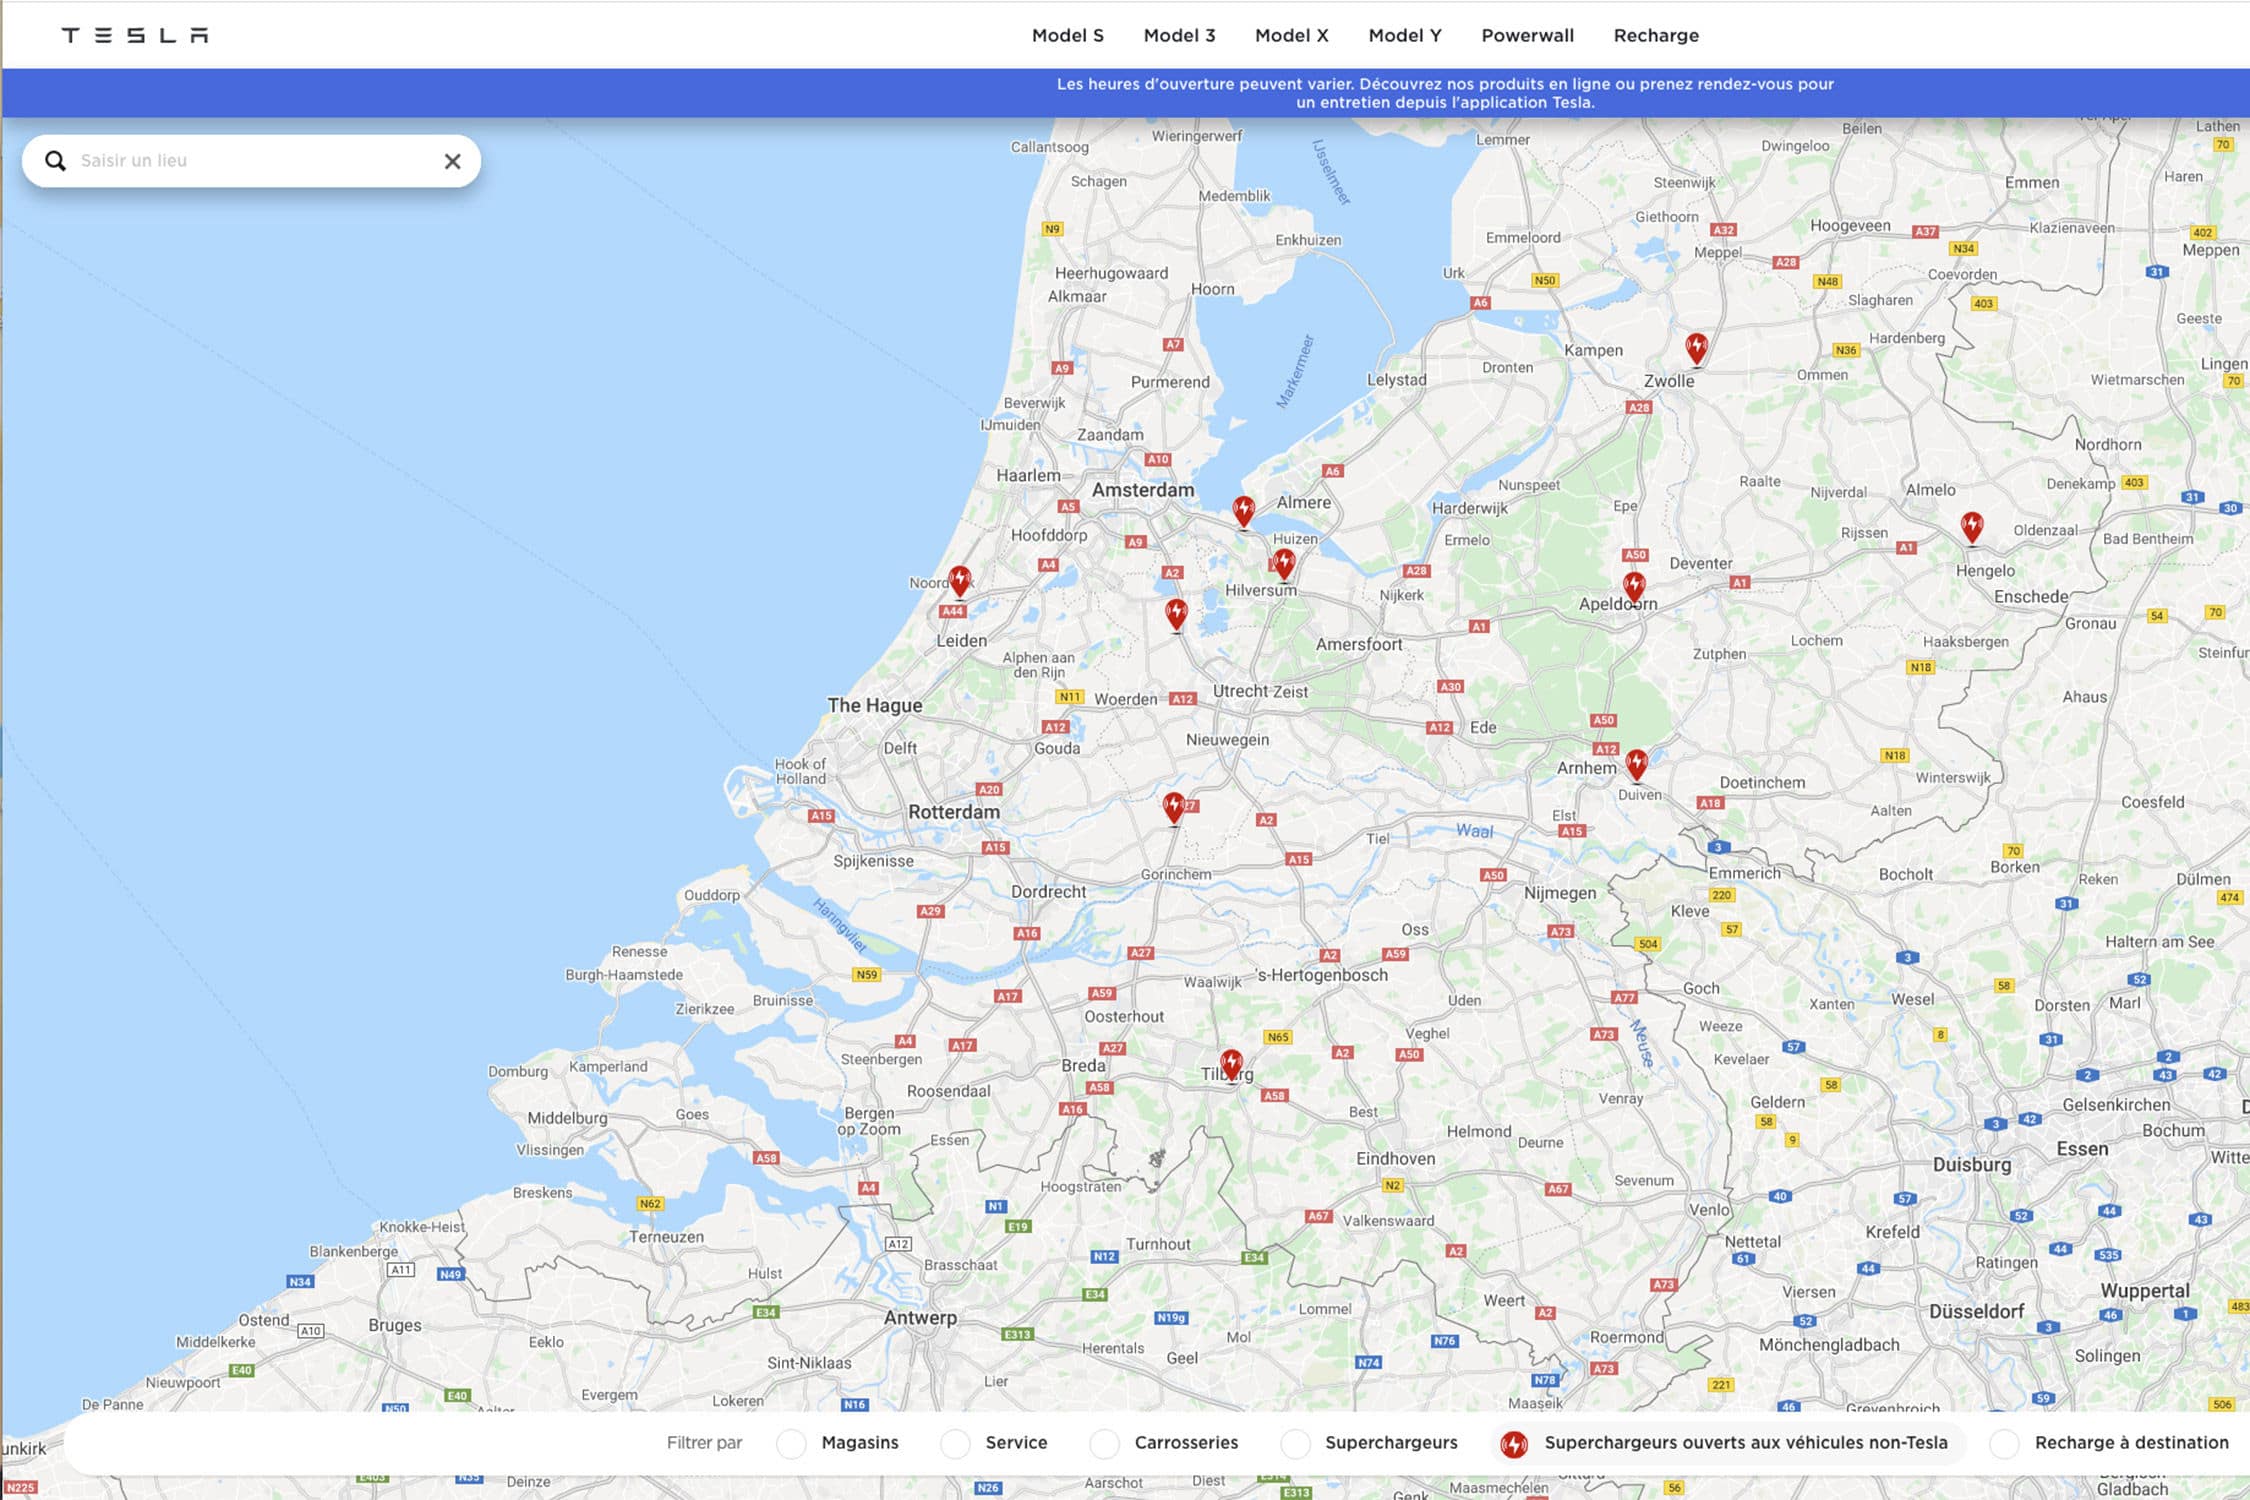Click the Antwerp city label on map
2250x1500 pixels.
click(x=920, y=1318)
